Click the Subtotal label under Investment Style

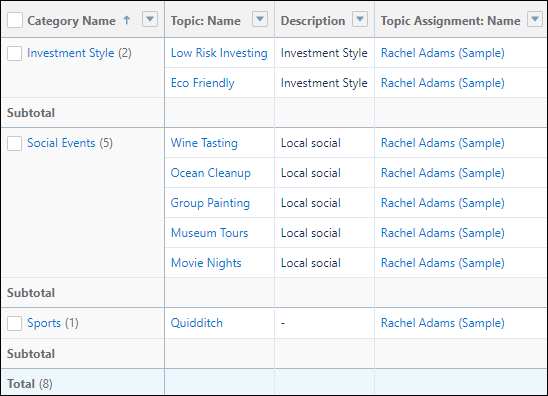click(31, 113)
